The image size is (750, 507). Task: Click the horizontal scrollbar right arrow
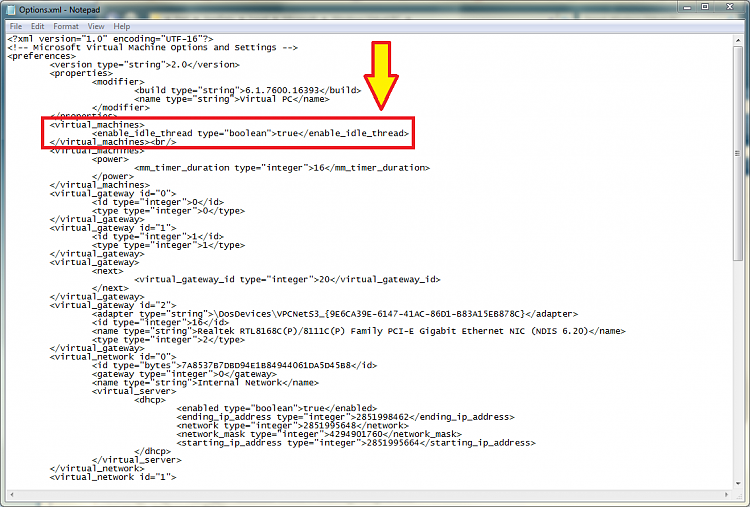tap(727, 494)
